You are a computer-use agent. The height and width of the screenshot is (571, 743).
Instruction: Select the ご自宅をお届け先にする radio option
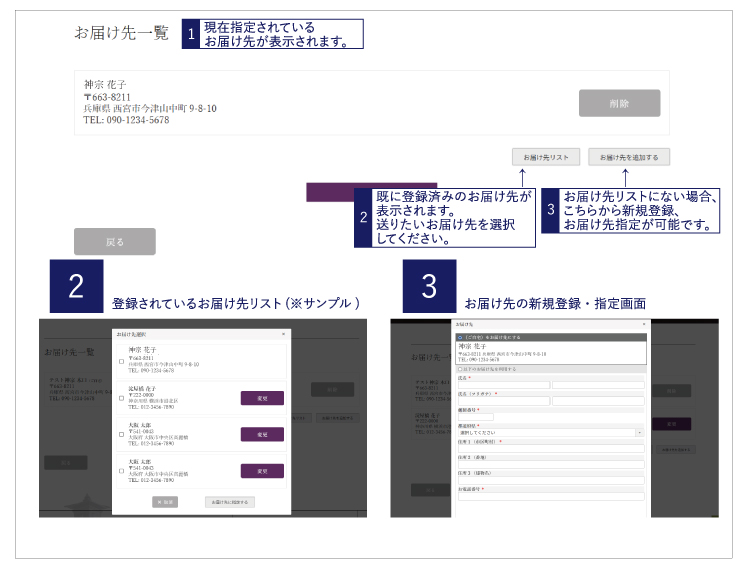pos(457,337)
